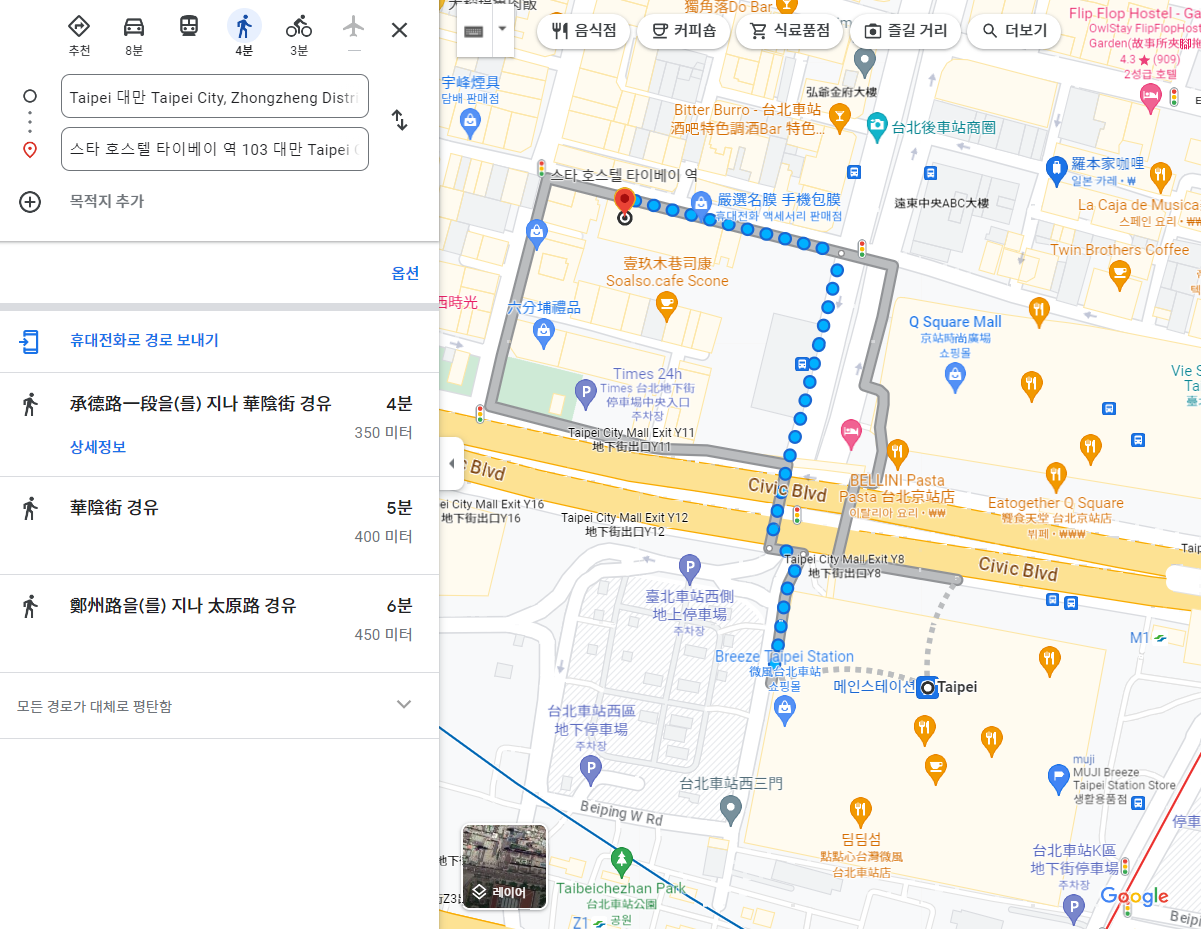This screenshot has width=1201, height=929.
Task: Open the Q Square Mall shopping marker
Action: 955,376
